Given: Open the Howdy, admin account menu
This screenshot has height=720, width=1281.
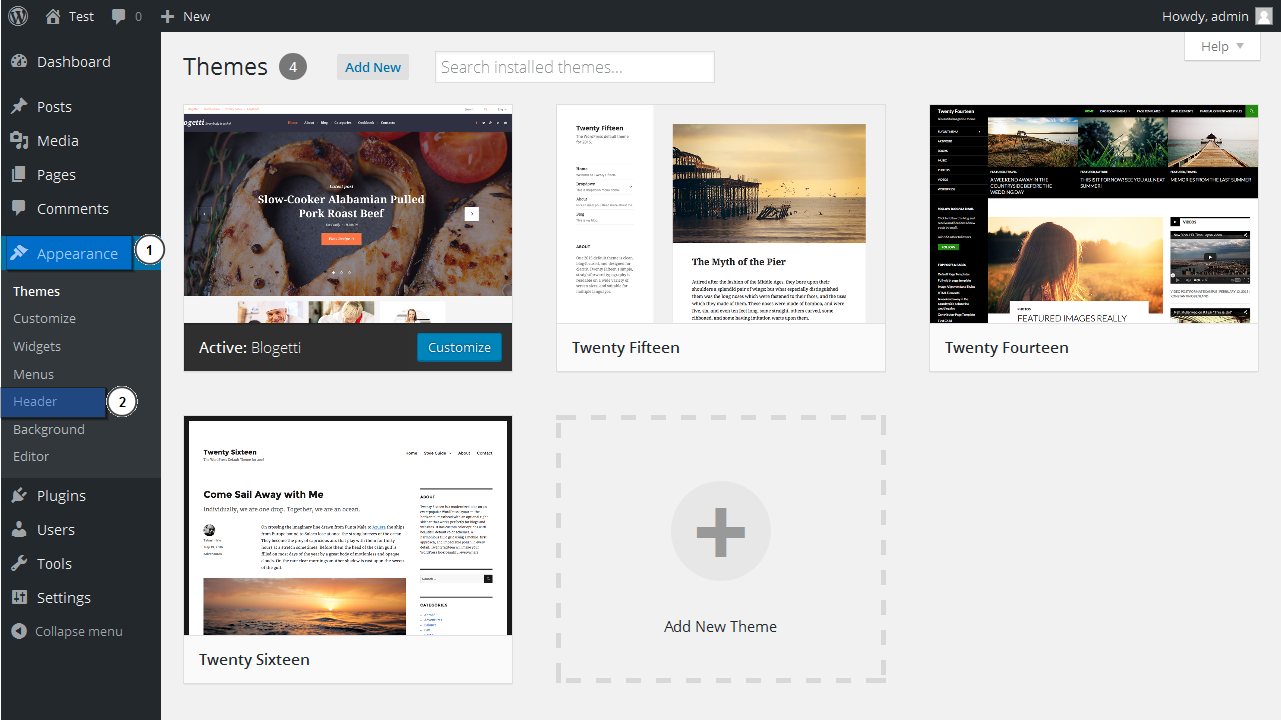Looking at the screenshot, I should [1217, 16].
